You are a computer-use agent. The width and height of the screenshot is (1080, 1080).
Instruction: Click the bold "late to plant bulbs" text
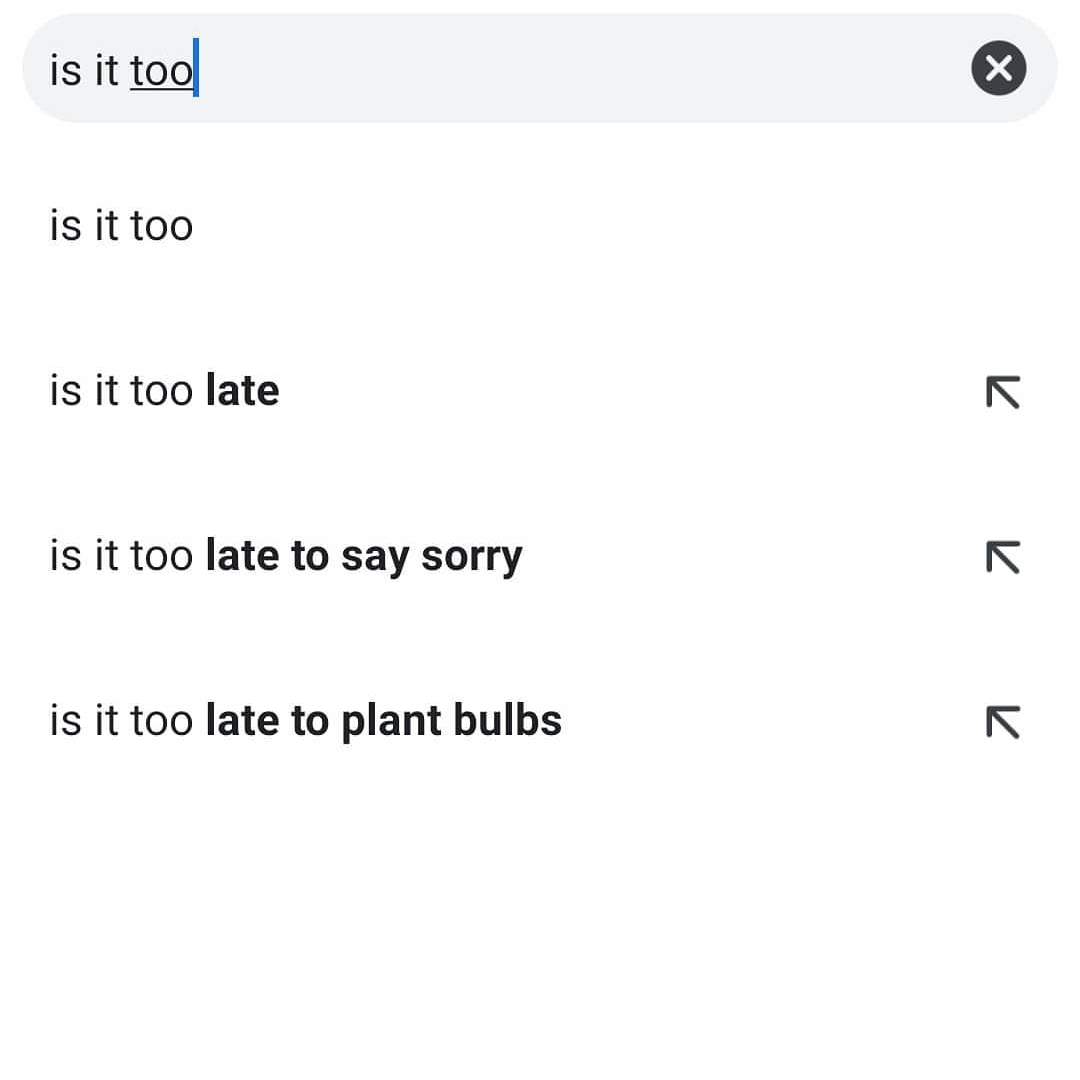383,721
